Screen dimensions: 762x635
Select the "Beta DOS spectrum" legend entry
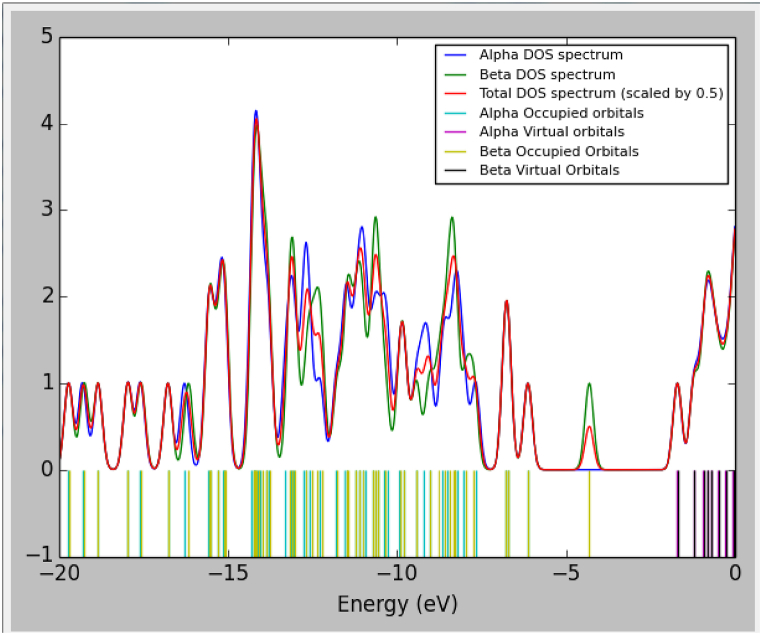[x=547, y=74]
